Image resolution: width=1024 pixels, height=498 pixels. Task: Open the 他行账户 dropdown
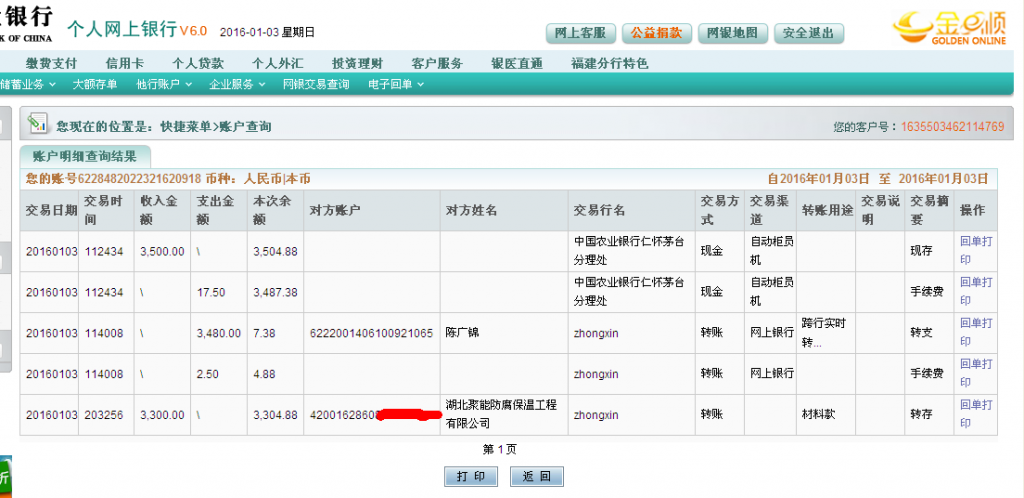point(160,85)
